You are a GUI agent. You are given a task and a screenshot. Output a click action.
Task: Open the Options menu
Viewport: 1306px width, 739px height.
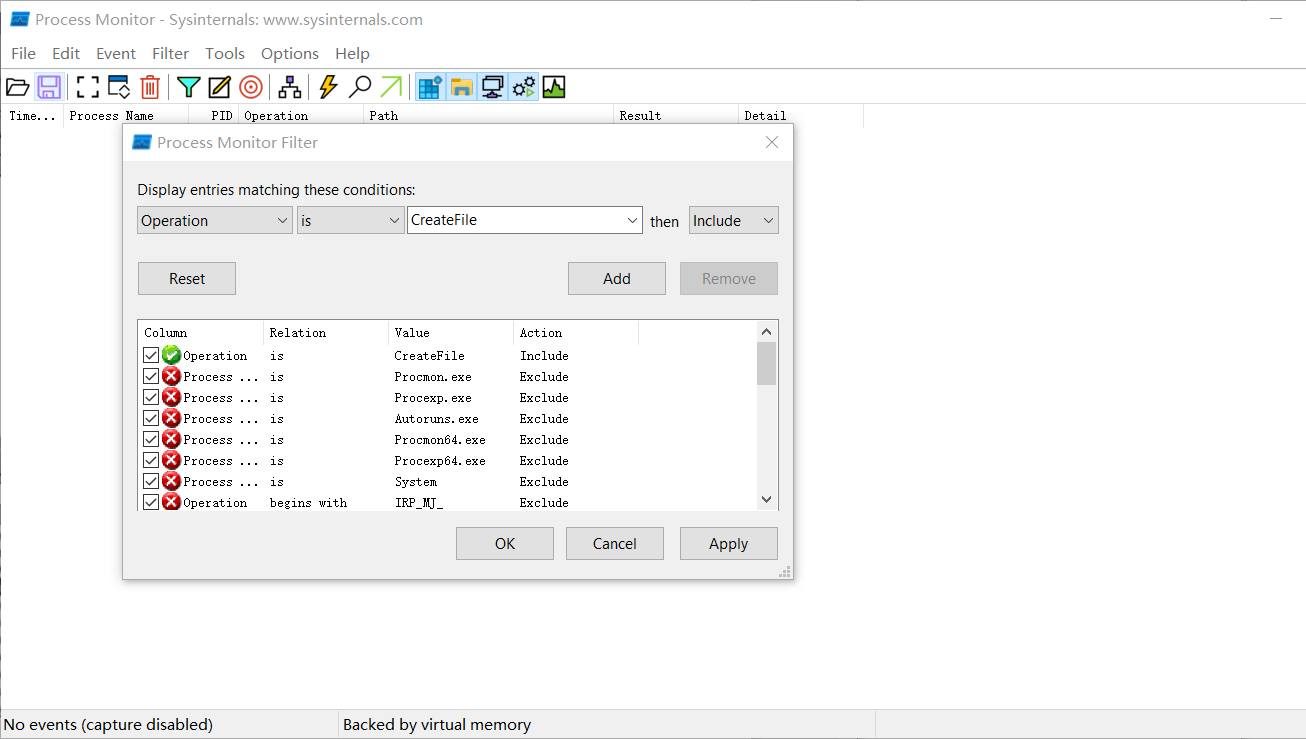pyautogui.click(x=290, y=53)
